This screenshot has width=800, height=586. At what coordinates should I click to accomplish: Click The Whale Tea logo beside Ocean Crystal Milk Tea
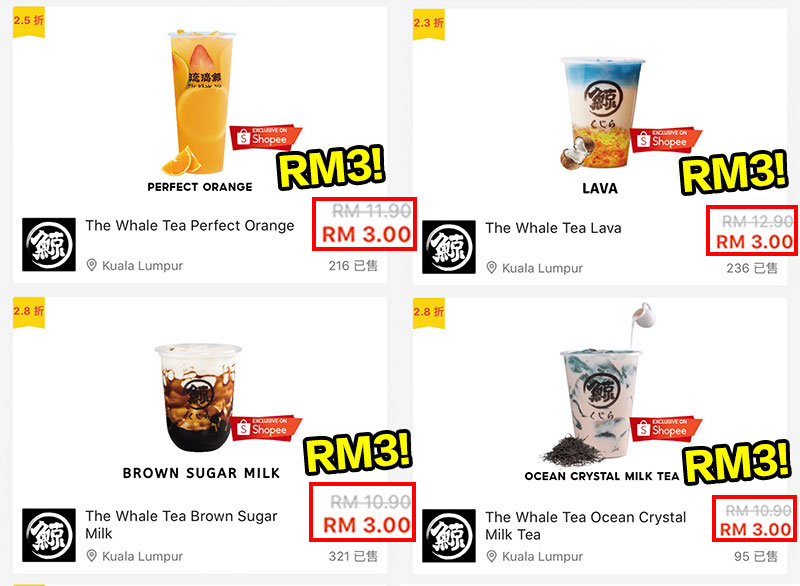tap(449, 536)
